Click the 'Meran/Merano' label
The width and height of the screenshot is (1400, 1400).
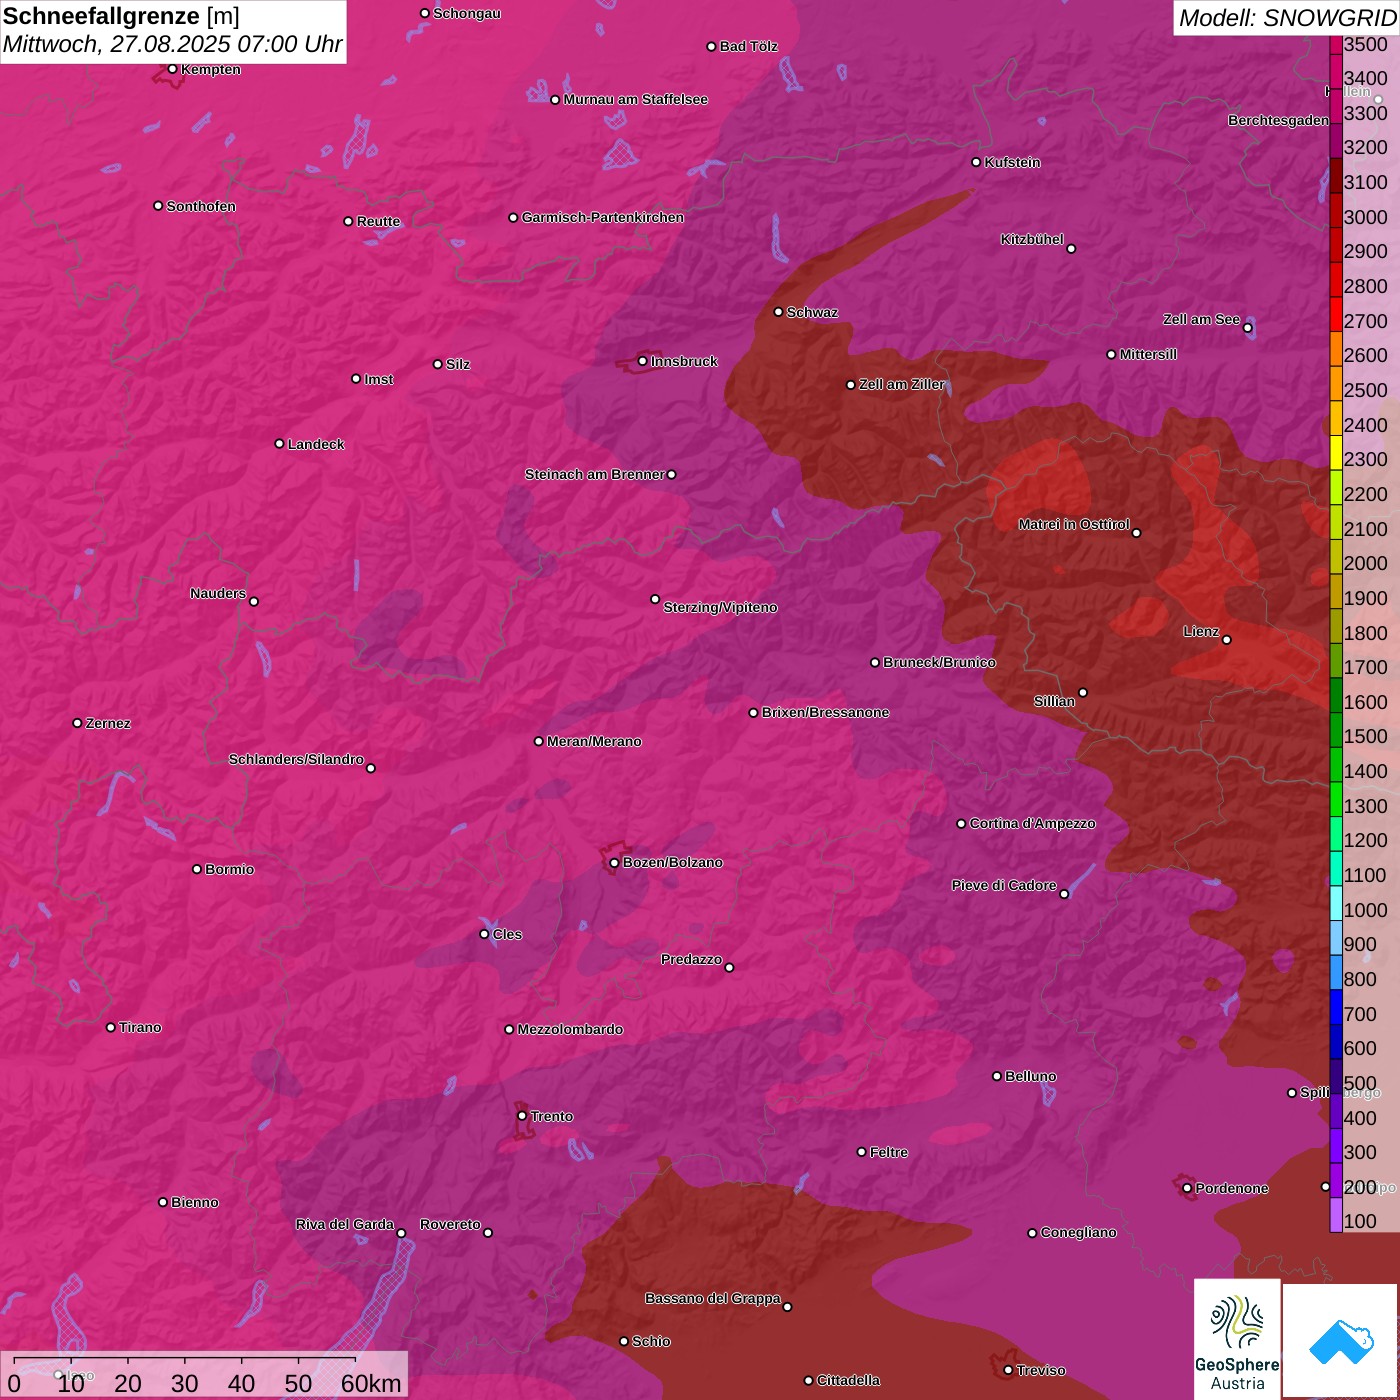tap(594, 741)
